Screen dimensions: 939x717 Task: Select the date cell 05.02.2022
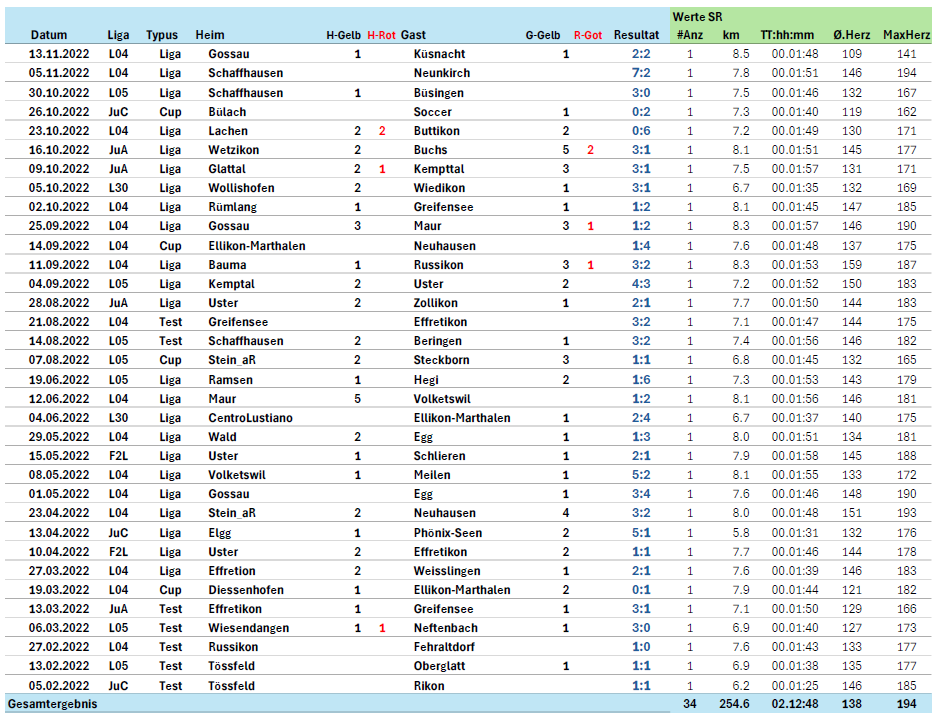click(58, 686)
